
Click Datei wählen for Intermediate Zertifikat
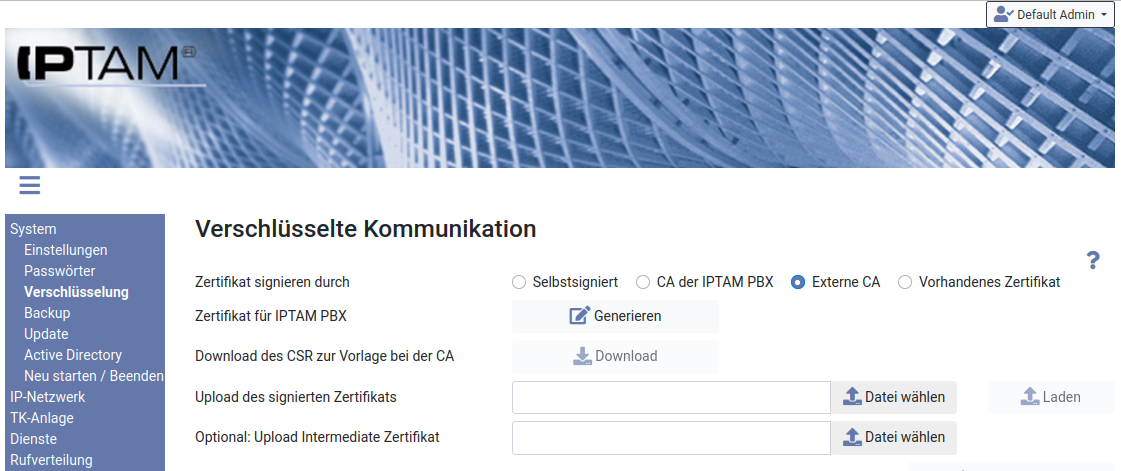pos(893,437)
